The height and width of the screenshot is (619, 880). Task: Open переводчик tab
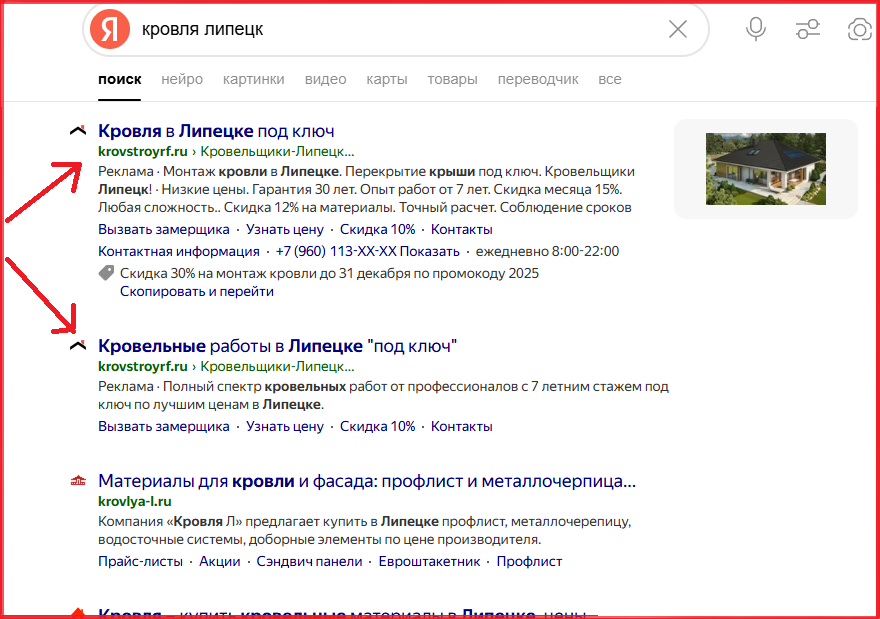tap(538, 79)
